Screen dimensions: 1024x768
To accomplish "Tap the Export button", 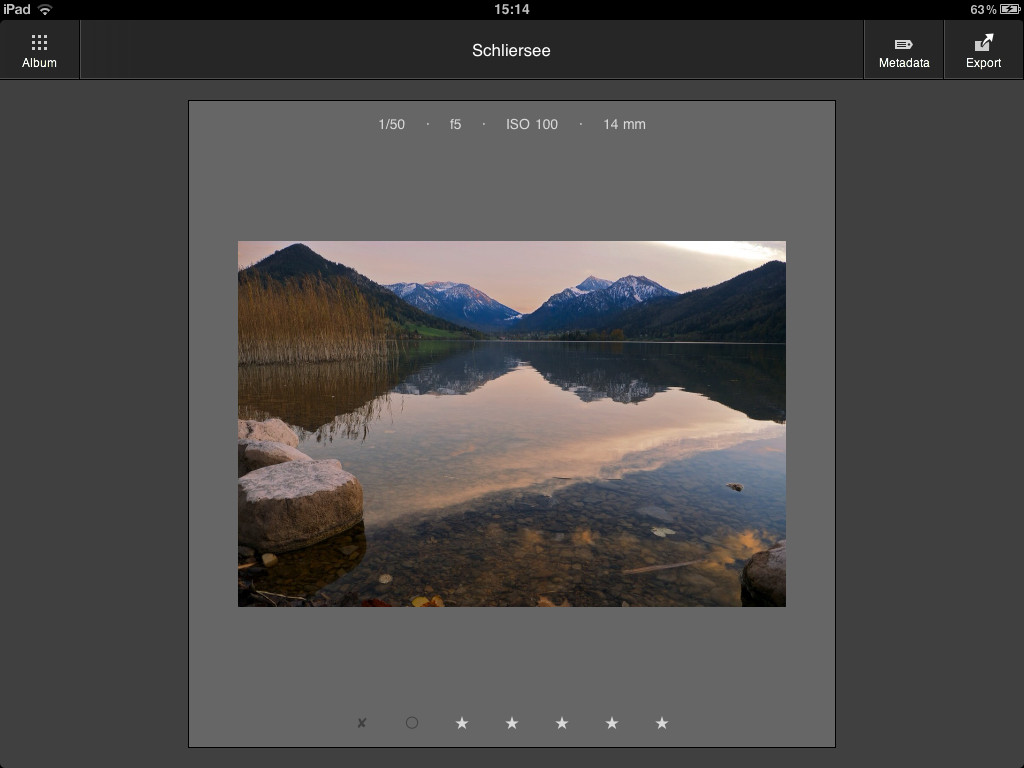I will (x=984, y=50).
